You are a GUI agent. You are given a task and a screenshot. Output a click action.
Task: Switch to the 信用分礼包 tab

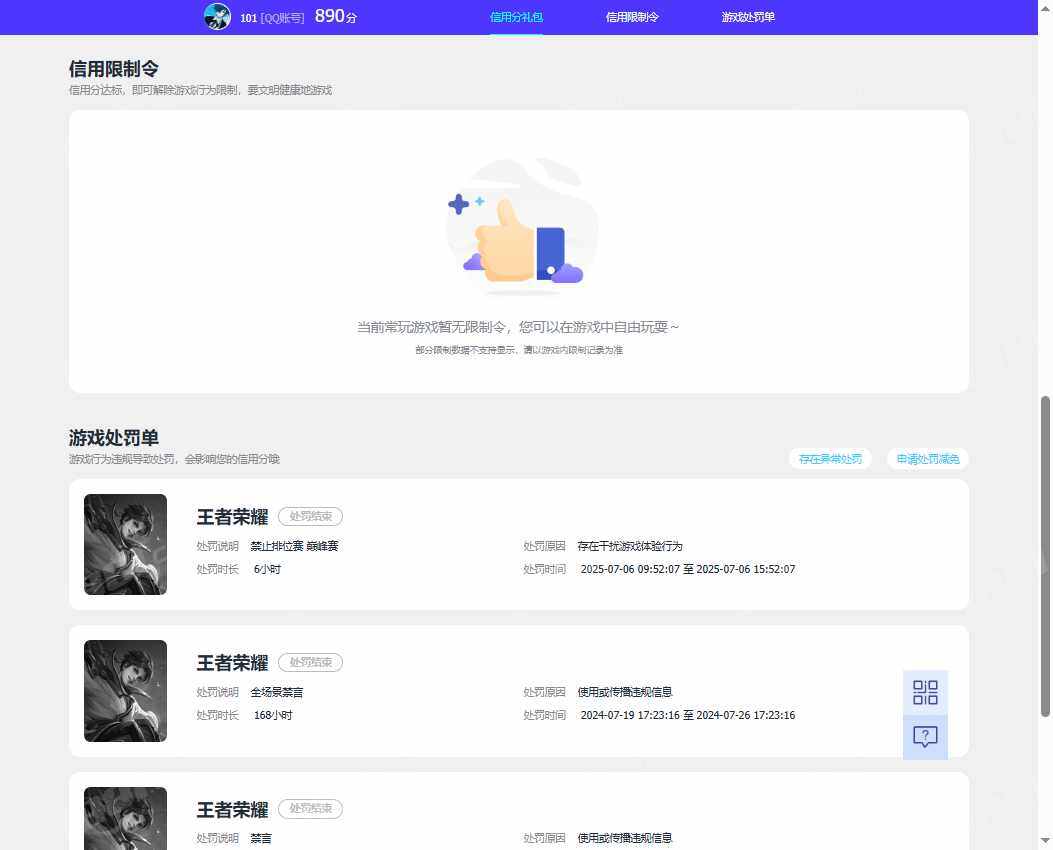tap(516, 17)
